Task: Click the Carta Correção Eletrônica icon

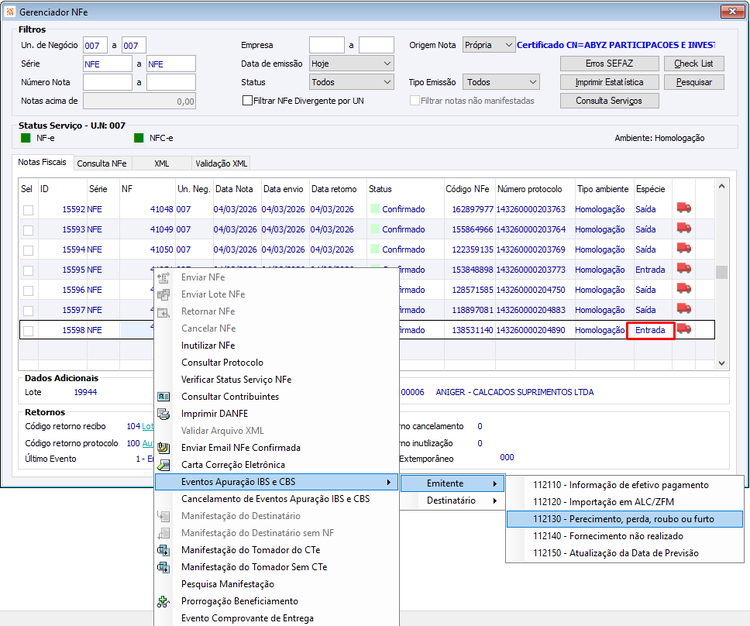Action: [164, 465]
